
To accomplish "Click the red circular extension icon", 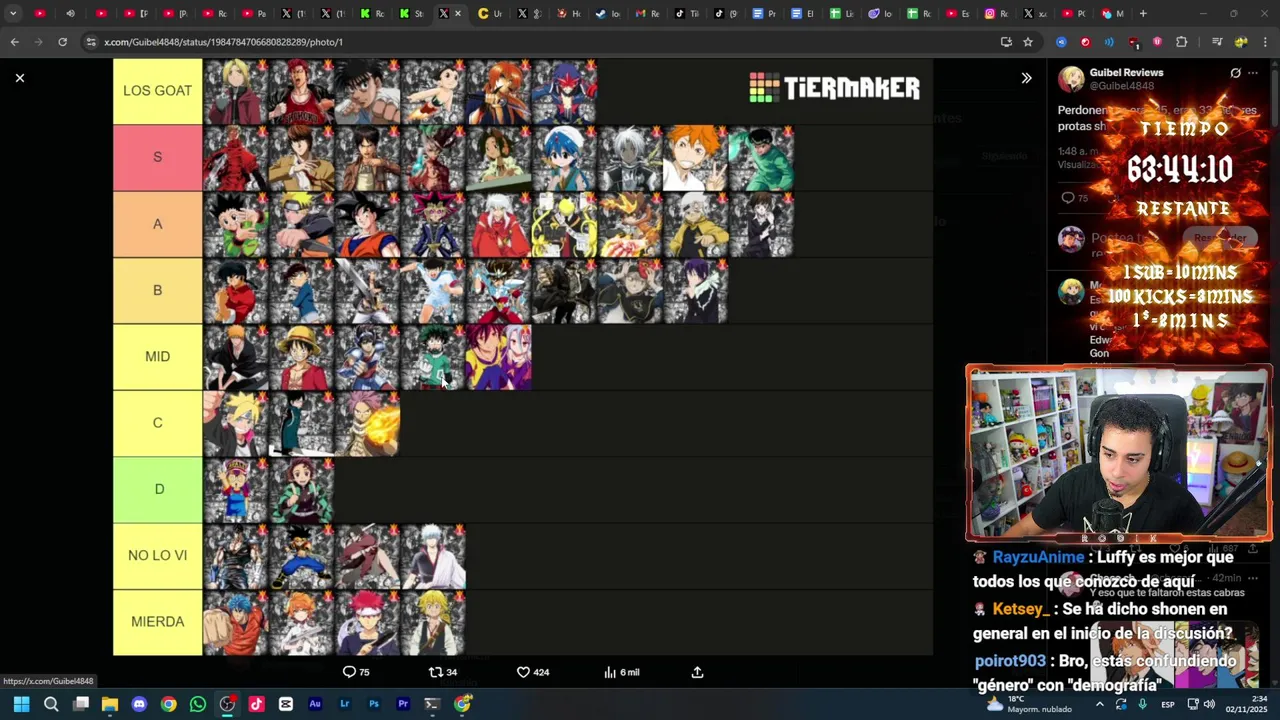I will click(x=1085, y=42).
